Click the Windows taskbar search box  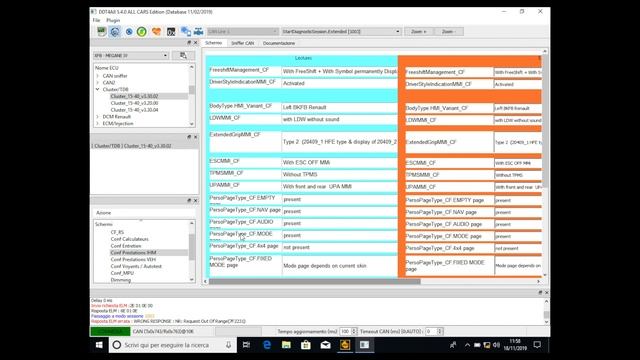[x=172, y=345]
